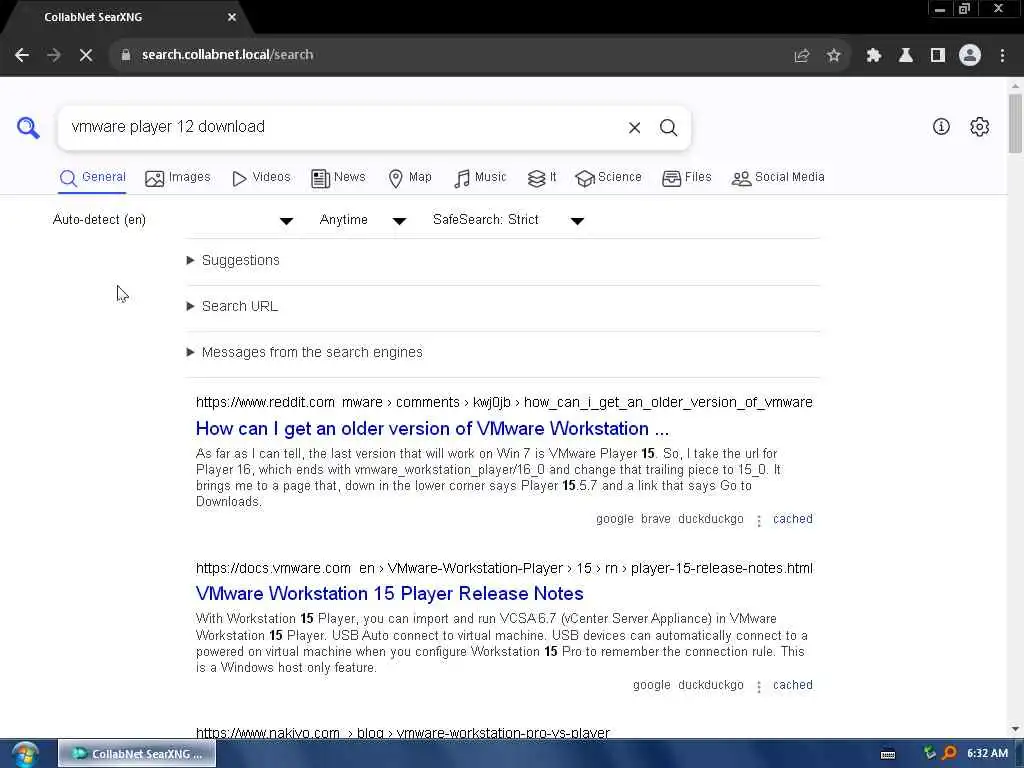
Task: Click the page vertical scrollbar thumb
Action: tap(1015, 123)
